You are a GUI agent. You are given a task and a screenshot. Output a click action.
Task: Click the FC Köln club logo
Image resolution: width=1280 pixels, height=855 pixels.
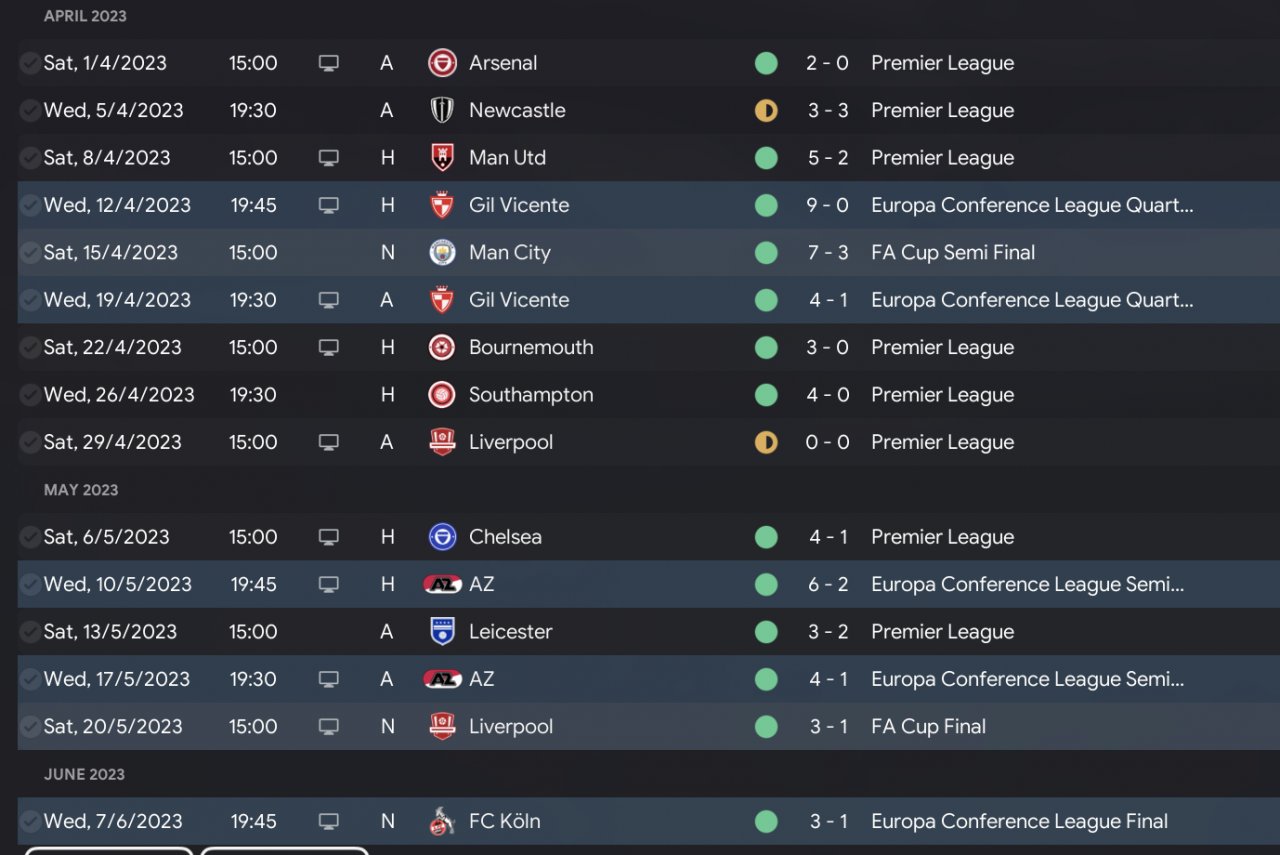click(x=442, y=822)
